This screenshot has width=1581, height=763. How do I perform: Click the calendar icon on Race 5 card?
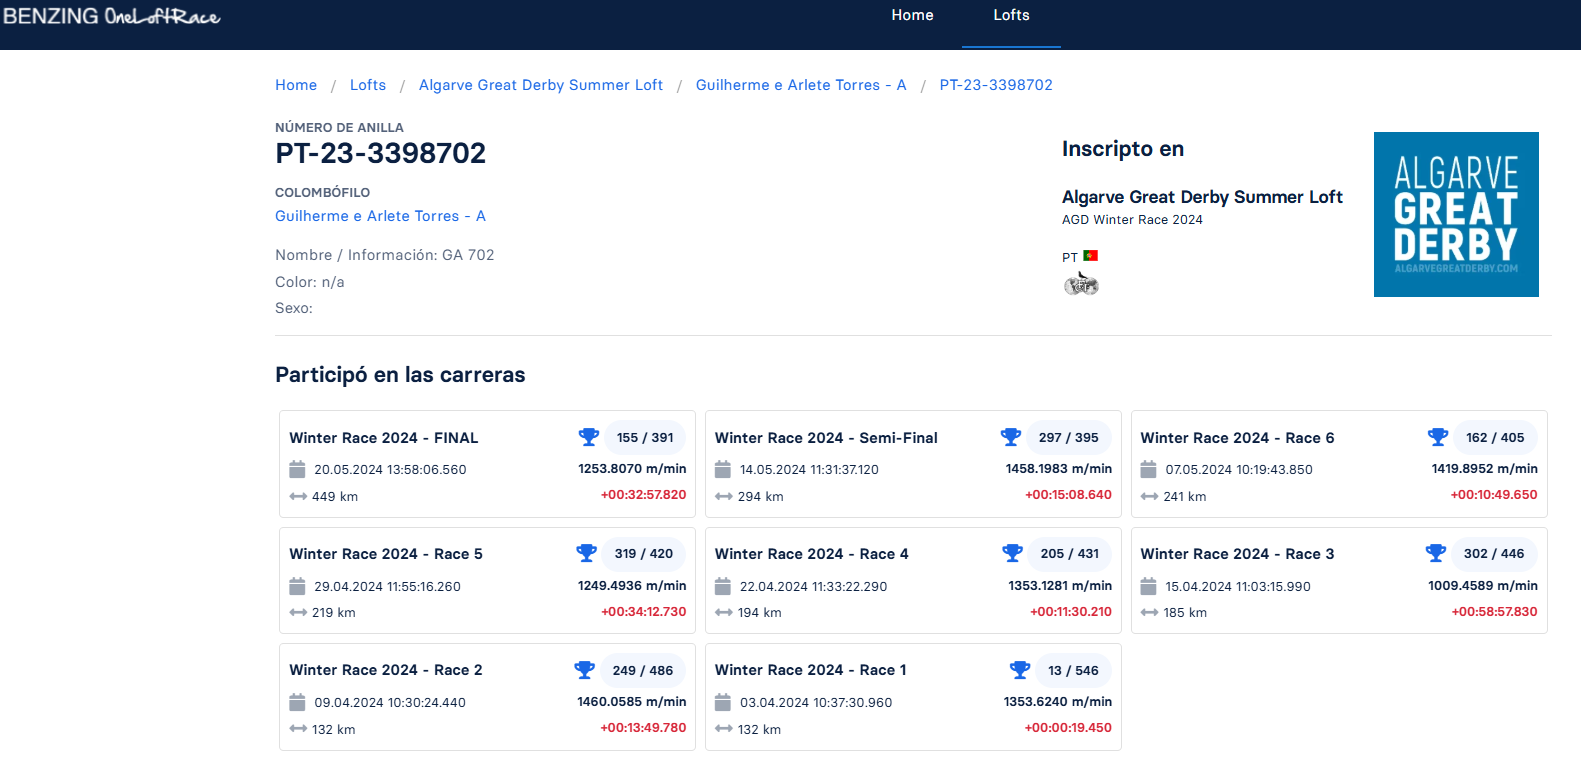click(297, 586)
